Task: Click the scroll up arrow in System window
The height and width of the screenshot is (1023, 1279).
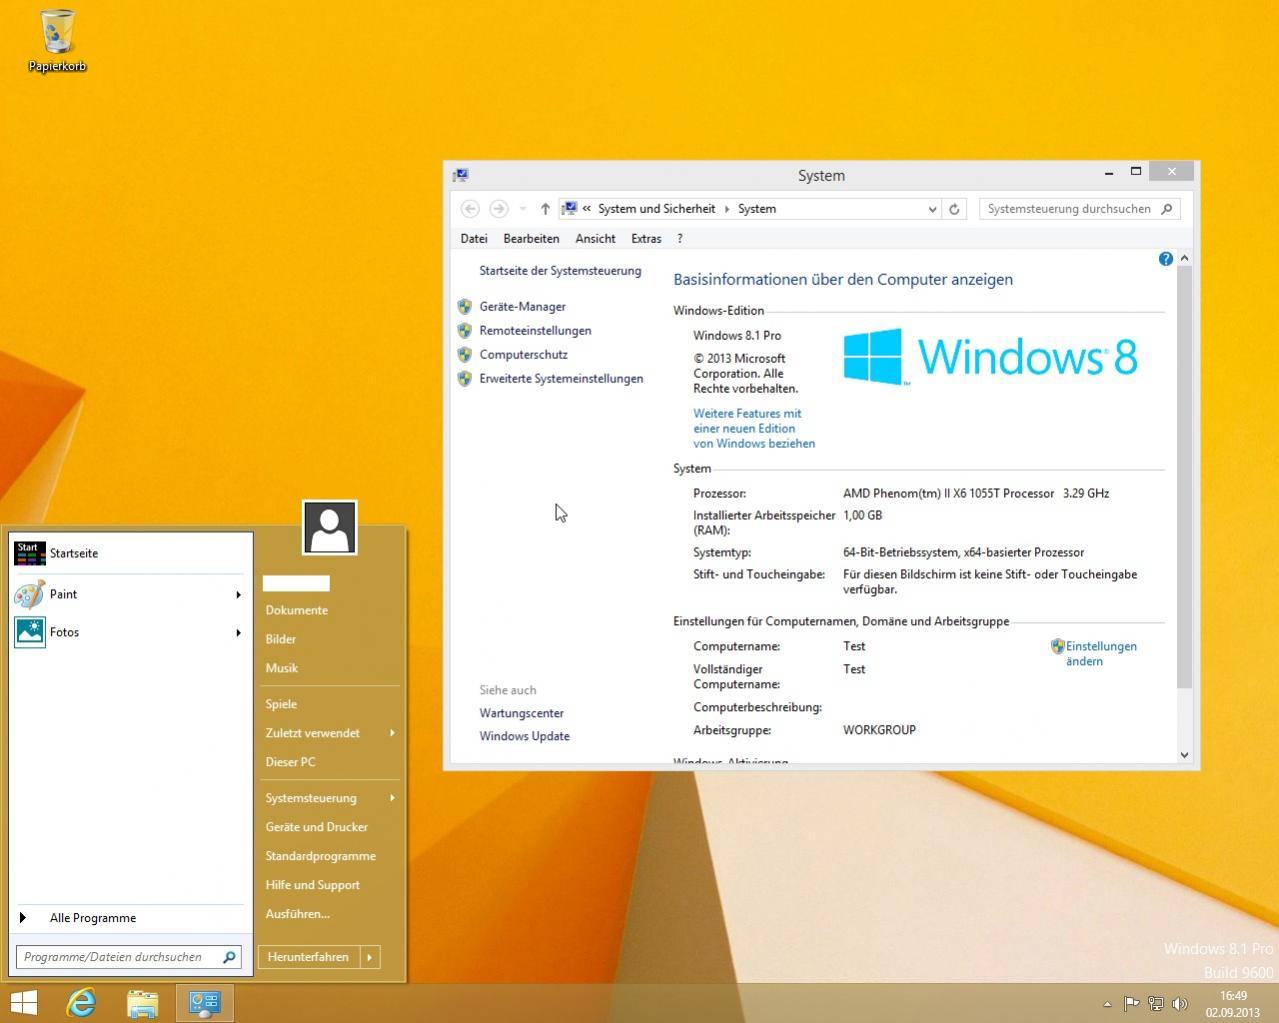Action: [1185, 258]
